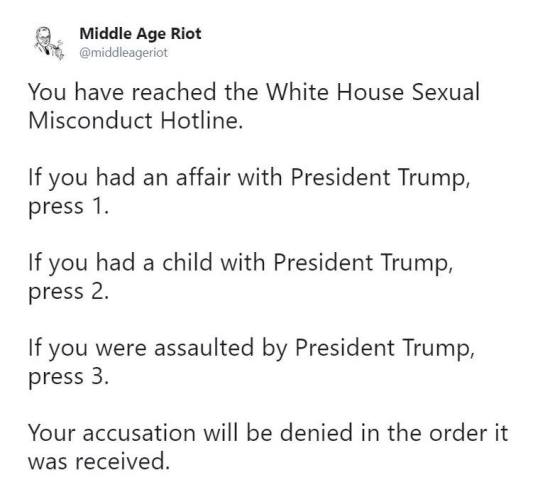The image size is (545, 497).
Task: Select the line 'You have reached the White House Sexual'
Action: pos(254,92)
